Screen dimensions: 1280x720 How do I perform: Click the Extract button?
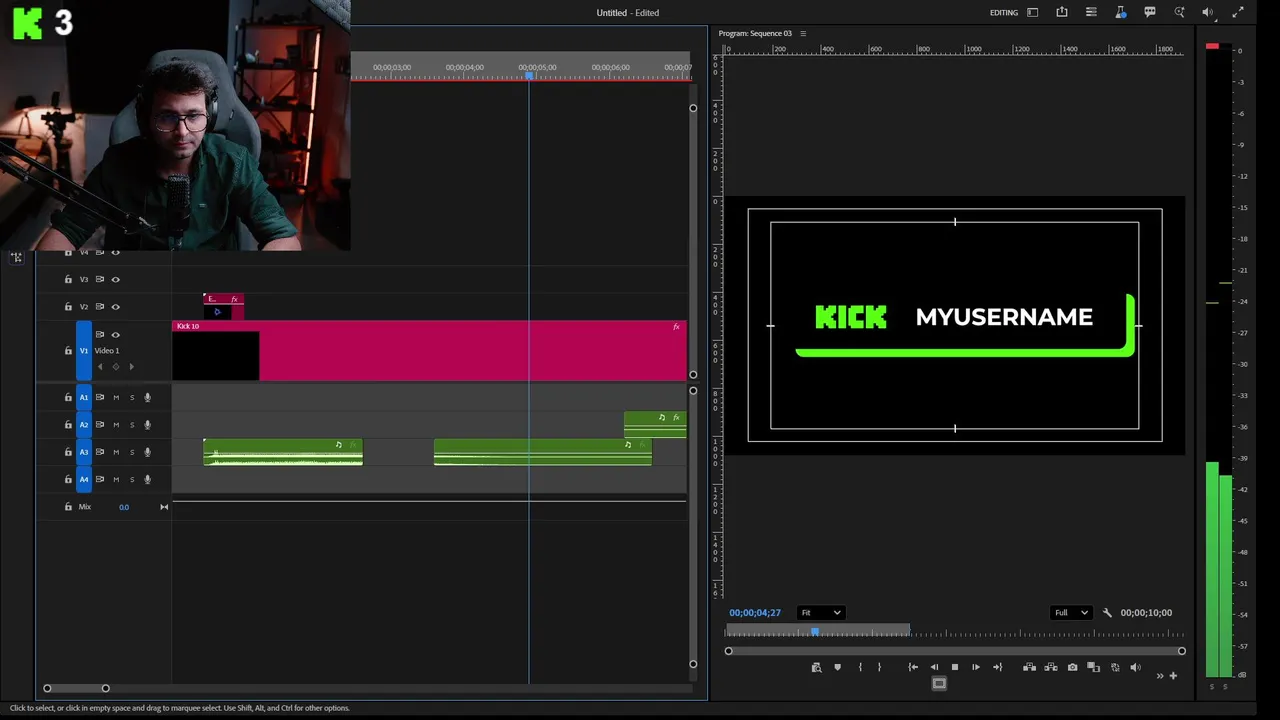click(1051, 667)
